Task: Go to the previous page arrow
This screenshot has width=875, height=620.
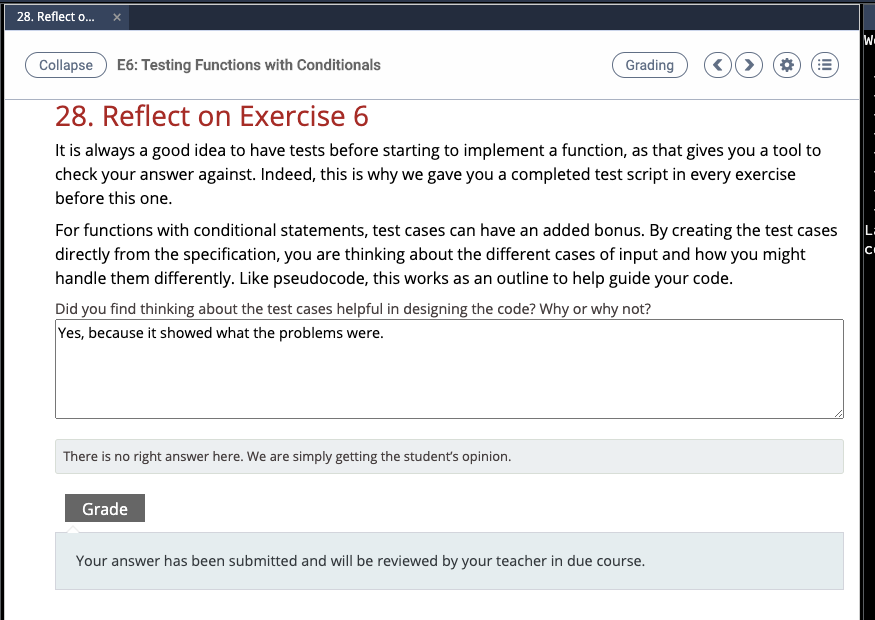Action: click(x=718, y=65)
